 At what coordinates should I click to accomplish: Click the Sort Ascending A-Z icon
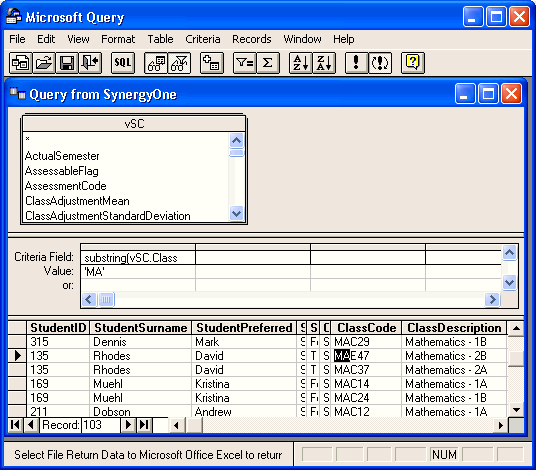[x=301, y=63]
